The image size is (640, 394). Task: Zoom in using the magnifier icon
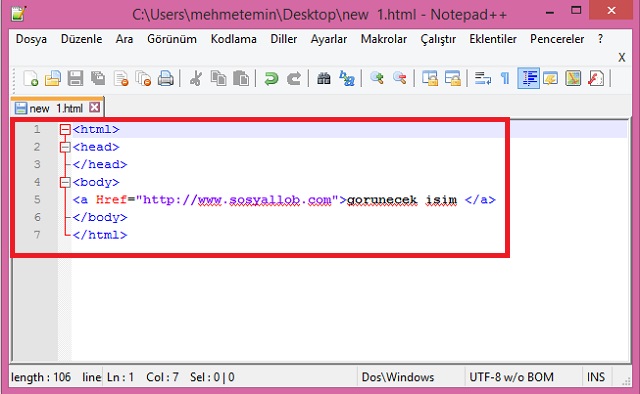377,78
